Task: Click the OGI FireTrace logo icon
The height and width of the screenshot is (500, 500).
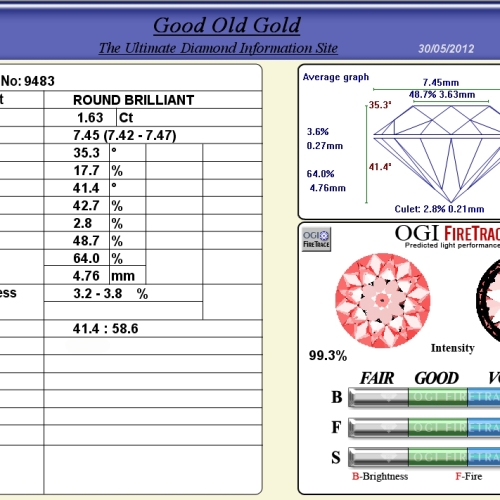Action: pyautogui.click(x=316, y=239)
